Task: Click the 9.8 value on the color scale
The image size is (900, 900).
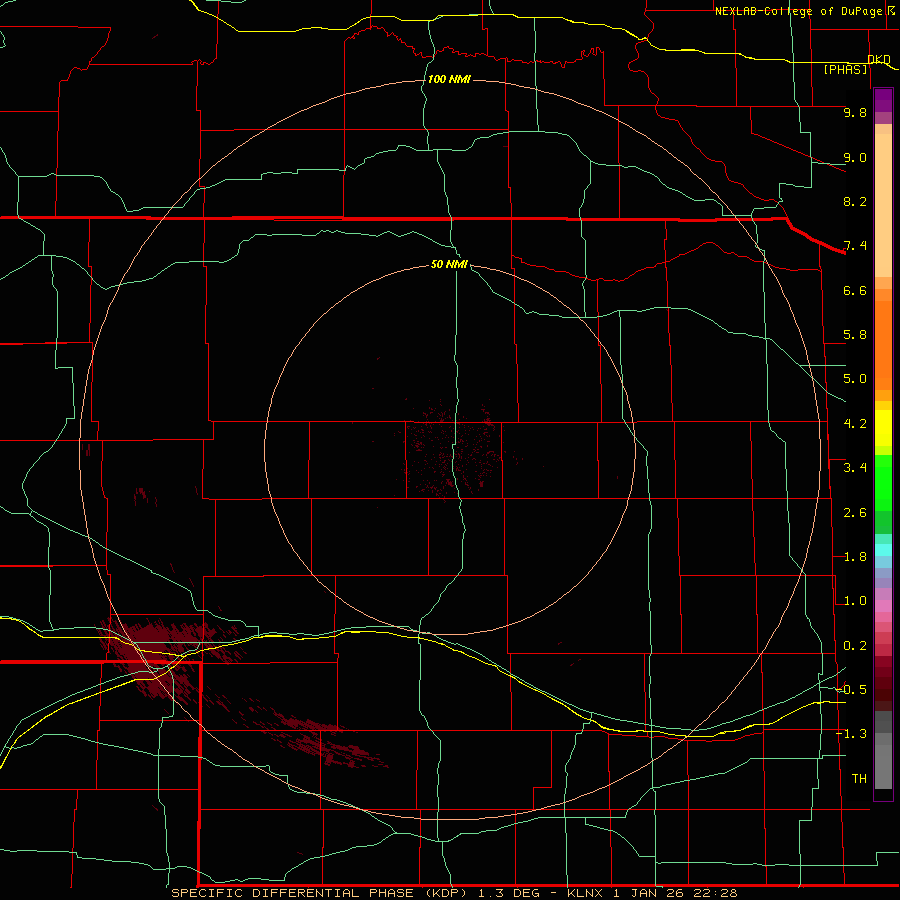Action: click(x=855, y=112)
